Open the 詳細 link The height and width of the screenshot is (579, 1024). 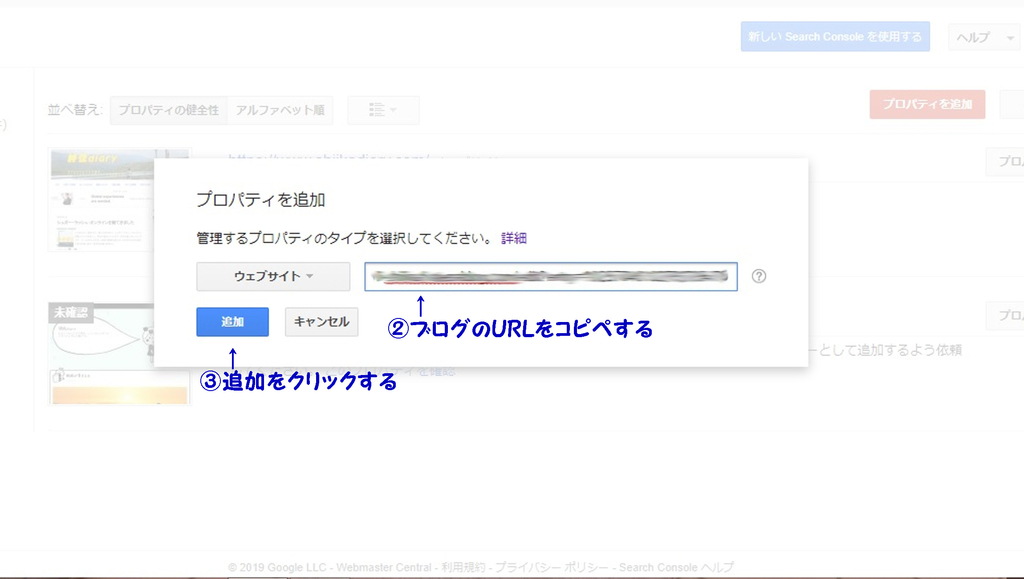point(514,238)
